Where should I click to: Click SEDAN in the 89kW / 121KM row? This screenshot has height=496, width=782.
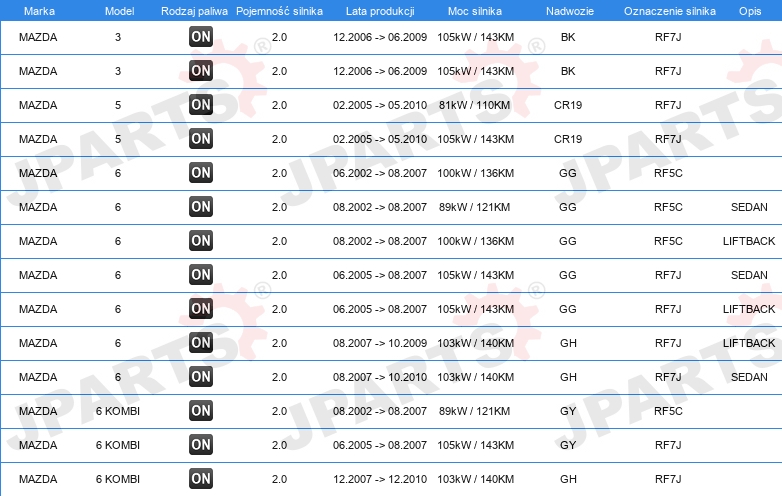tap(749, 207)
